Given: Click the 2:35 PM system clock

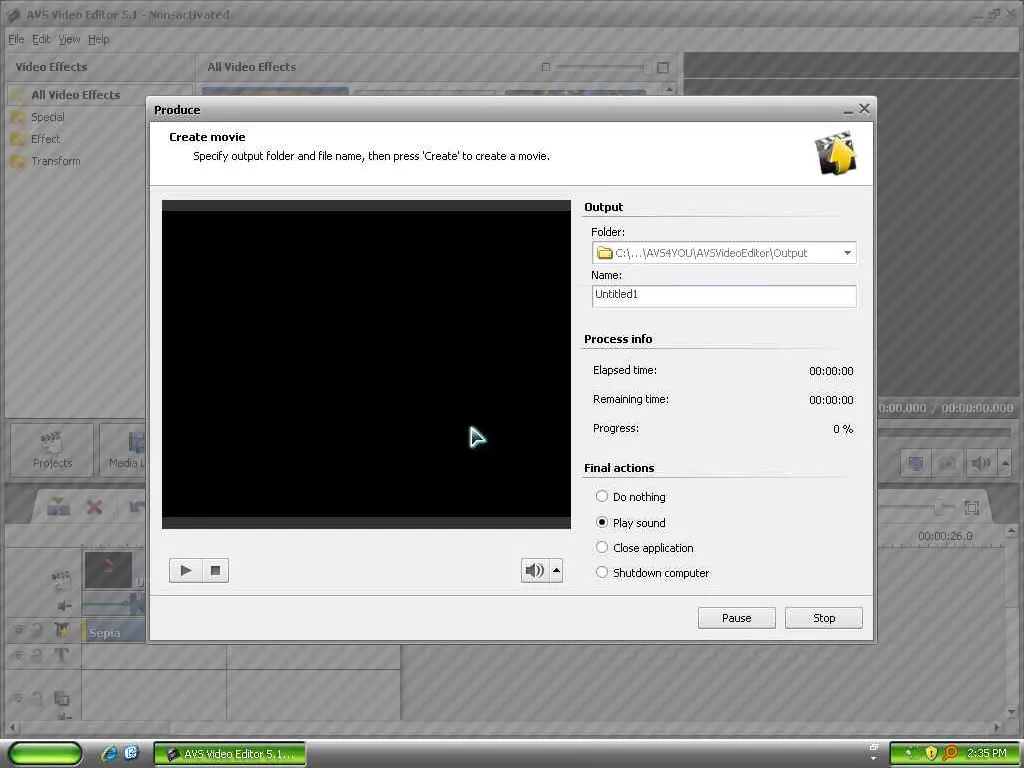Looking at the screenshot, I should 987,754.
